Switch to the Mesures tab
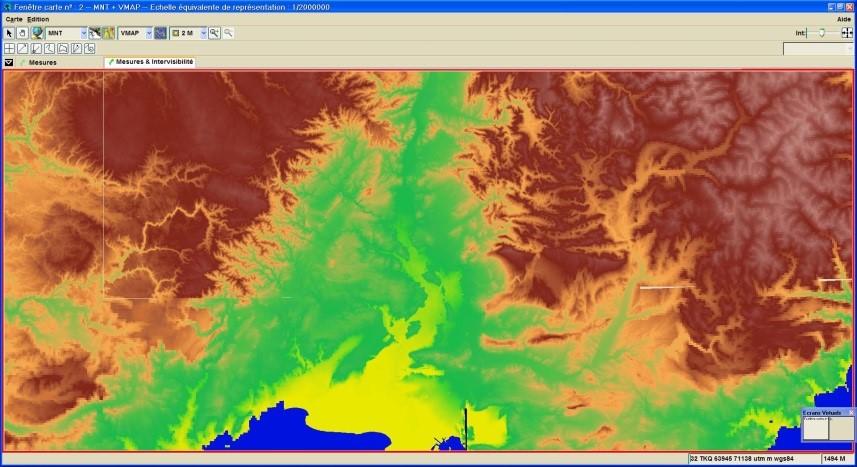The width and height of the screenshot is (857, 467). [42, 62]
